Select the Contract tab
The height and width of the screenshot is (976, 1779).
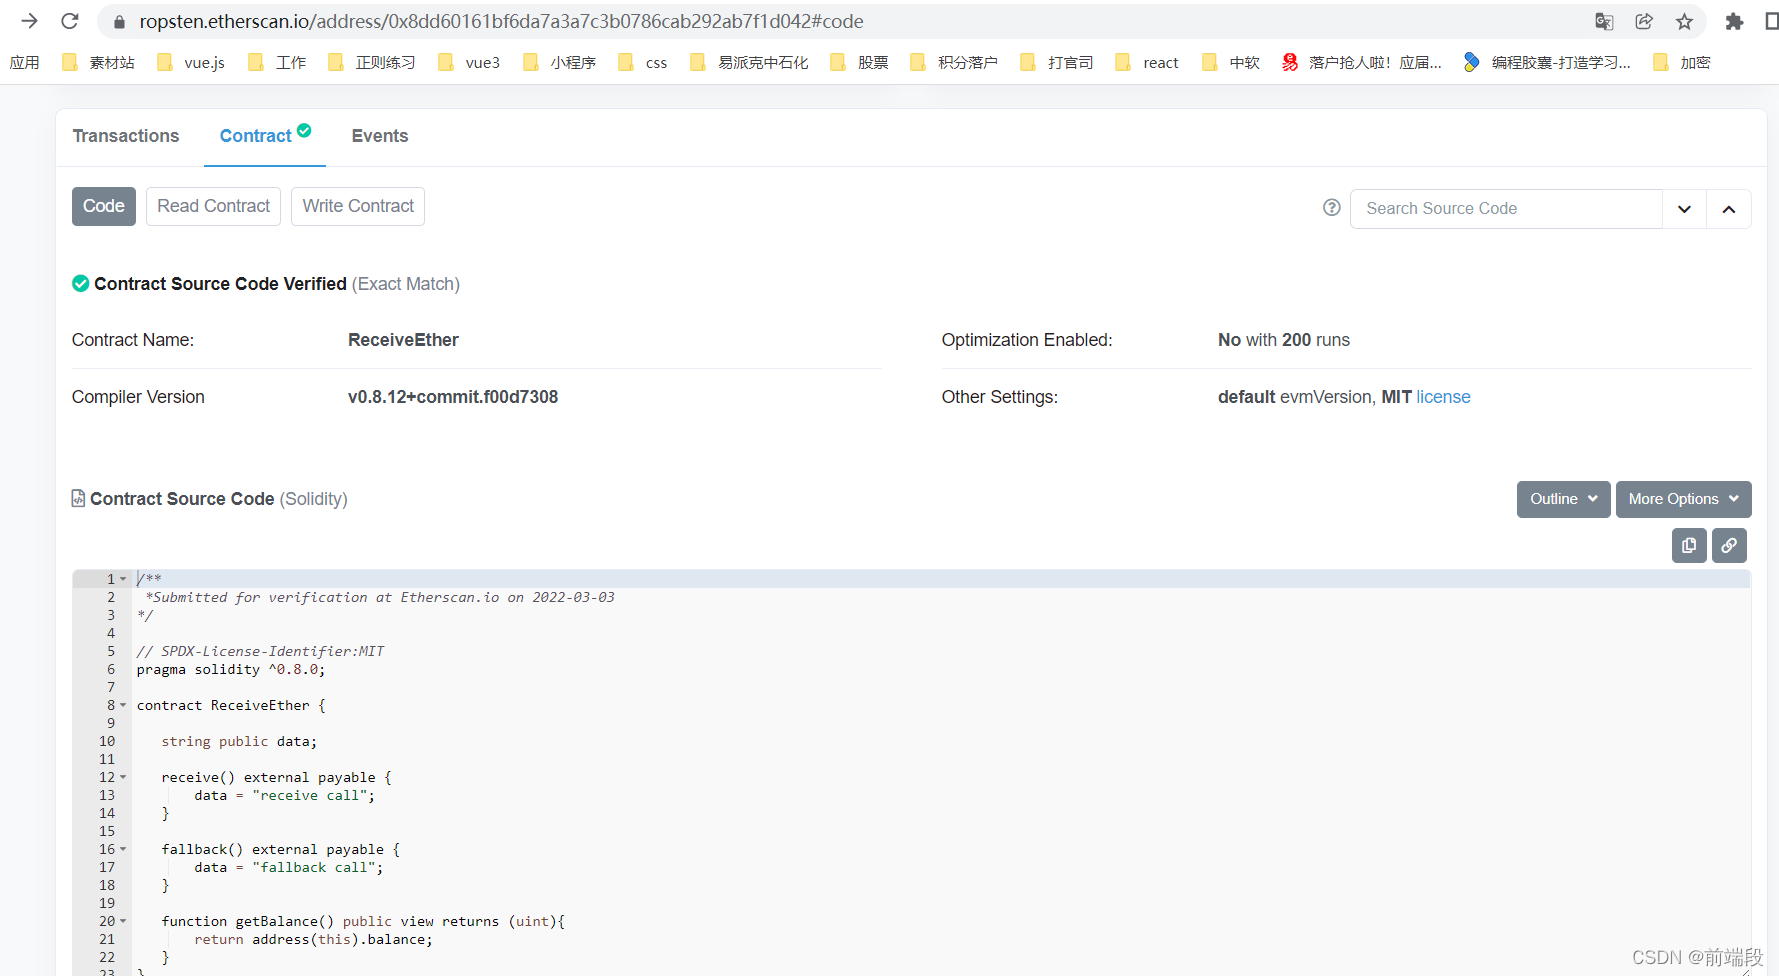[x=265, y=136]
